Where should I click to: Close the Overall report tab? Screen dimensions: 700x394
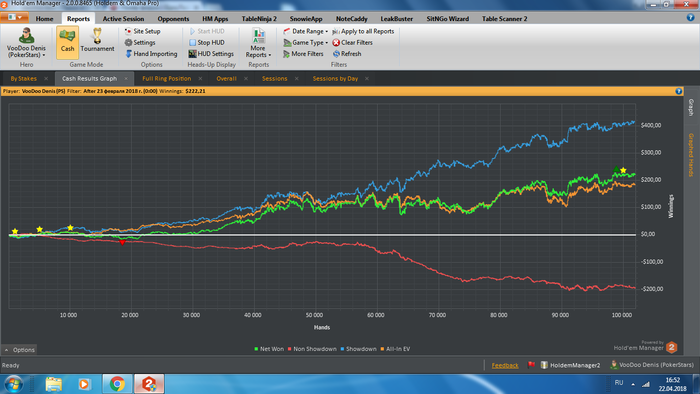246,79
